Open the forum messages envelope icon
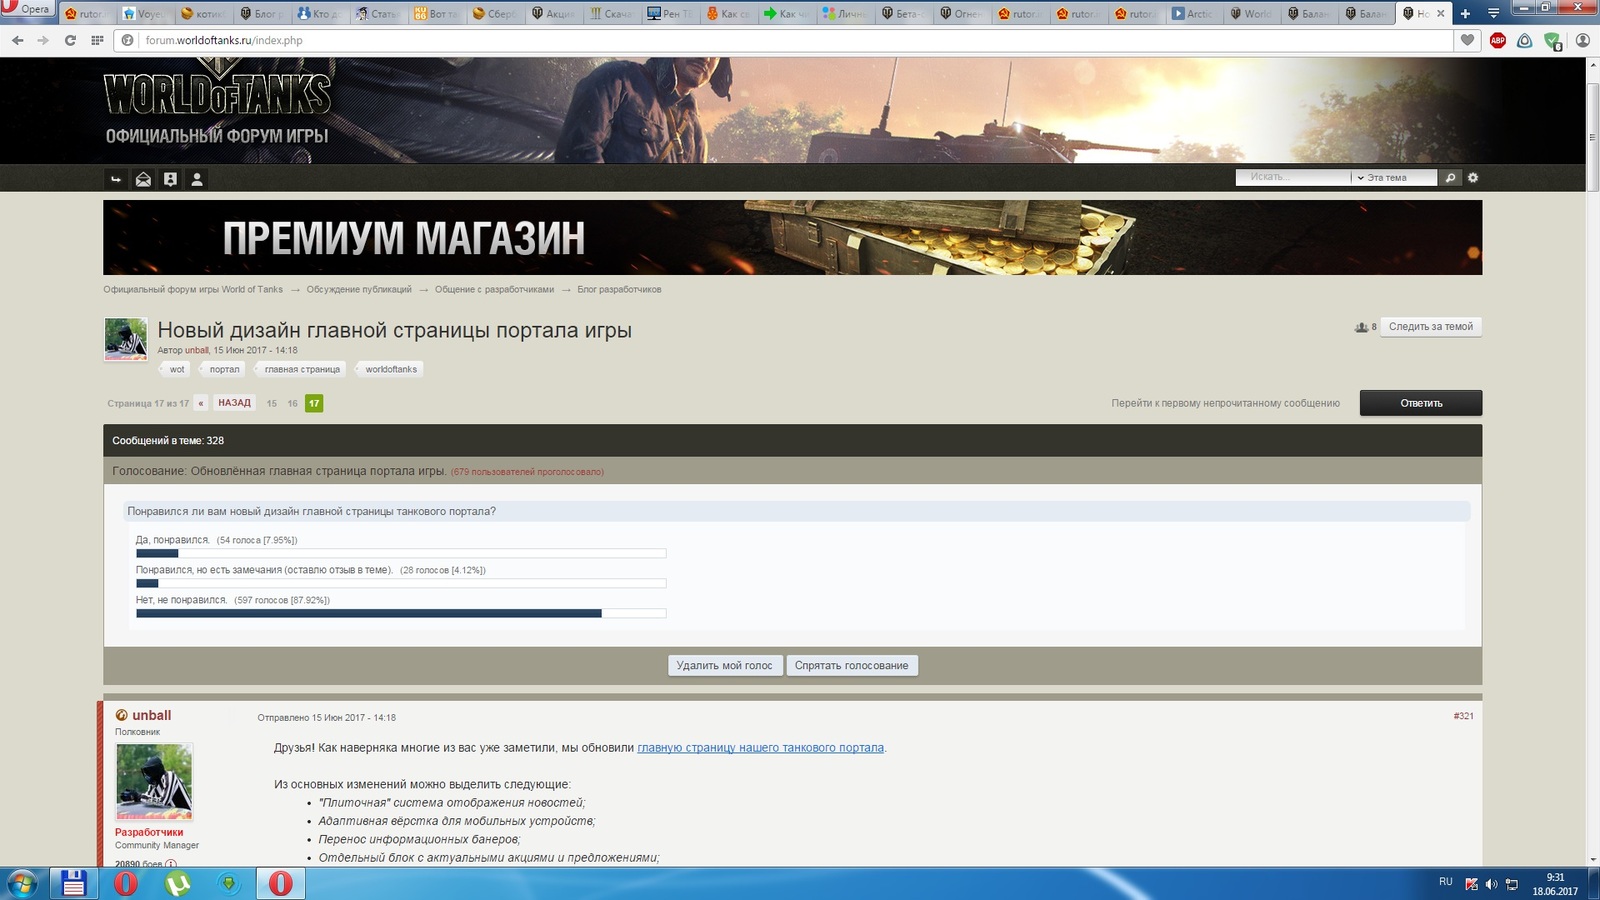Image resolution: width=1600 pixels, height=900 pixels. (143, 179)
